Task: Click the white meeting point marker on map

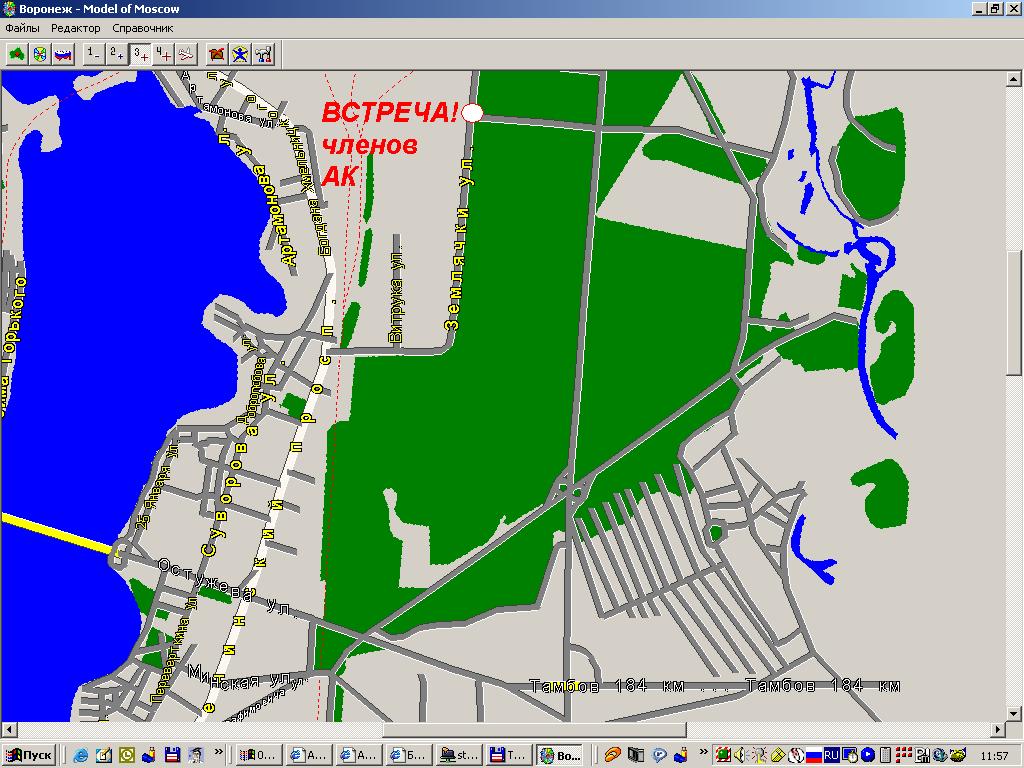Action: [x=473, y=113]
